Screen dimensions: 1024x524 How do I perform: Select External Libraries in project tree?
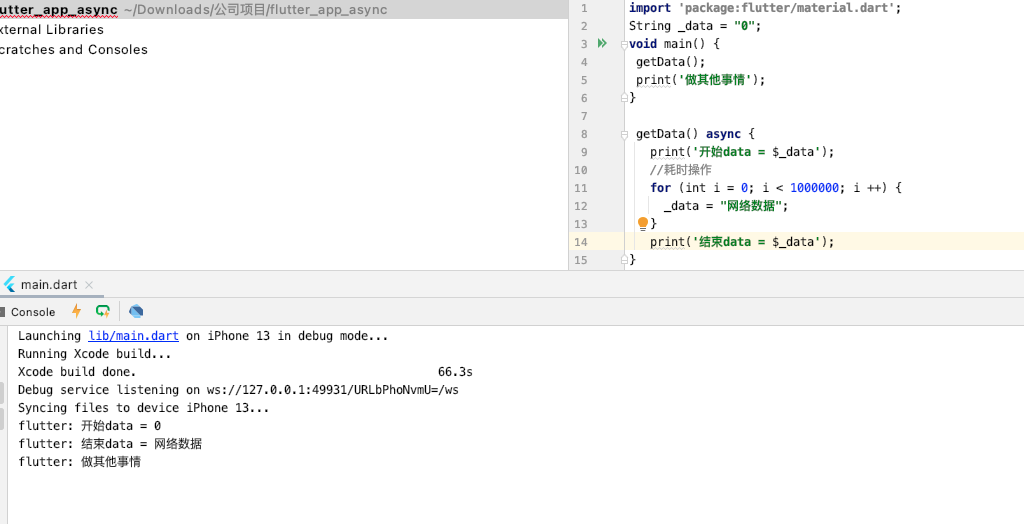(x=52, y=29)
